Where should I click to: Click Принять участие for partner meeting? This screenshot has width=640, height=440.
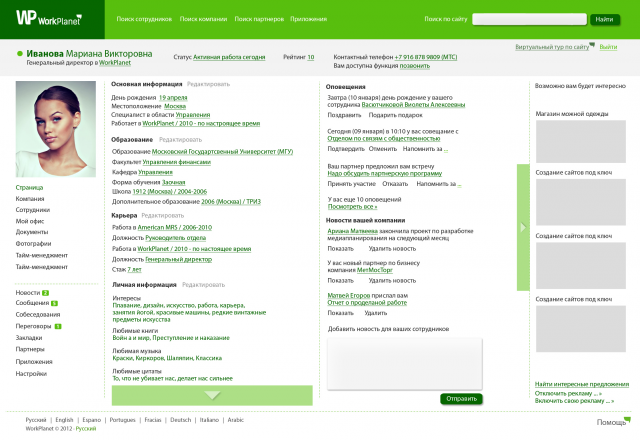(351, 184)
